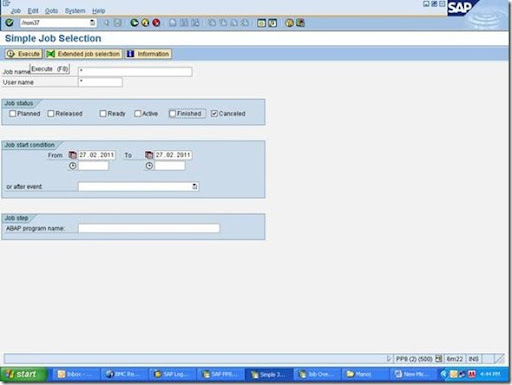Switch to the Job Overview taskbar window

316,374
